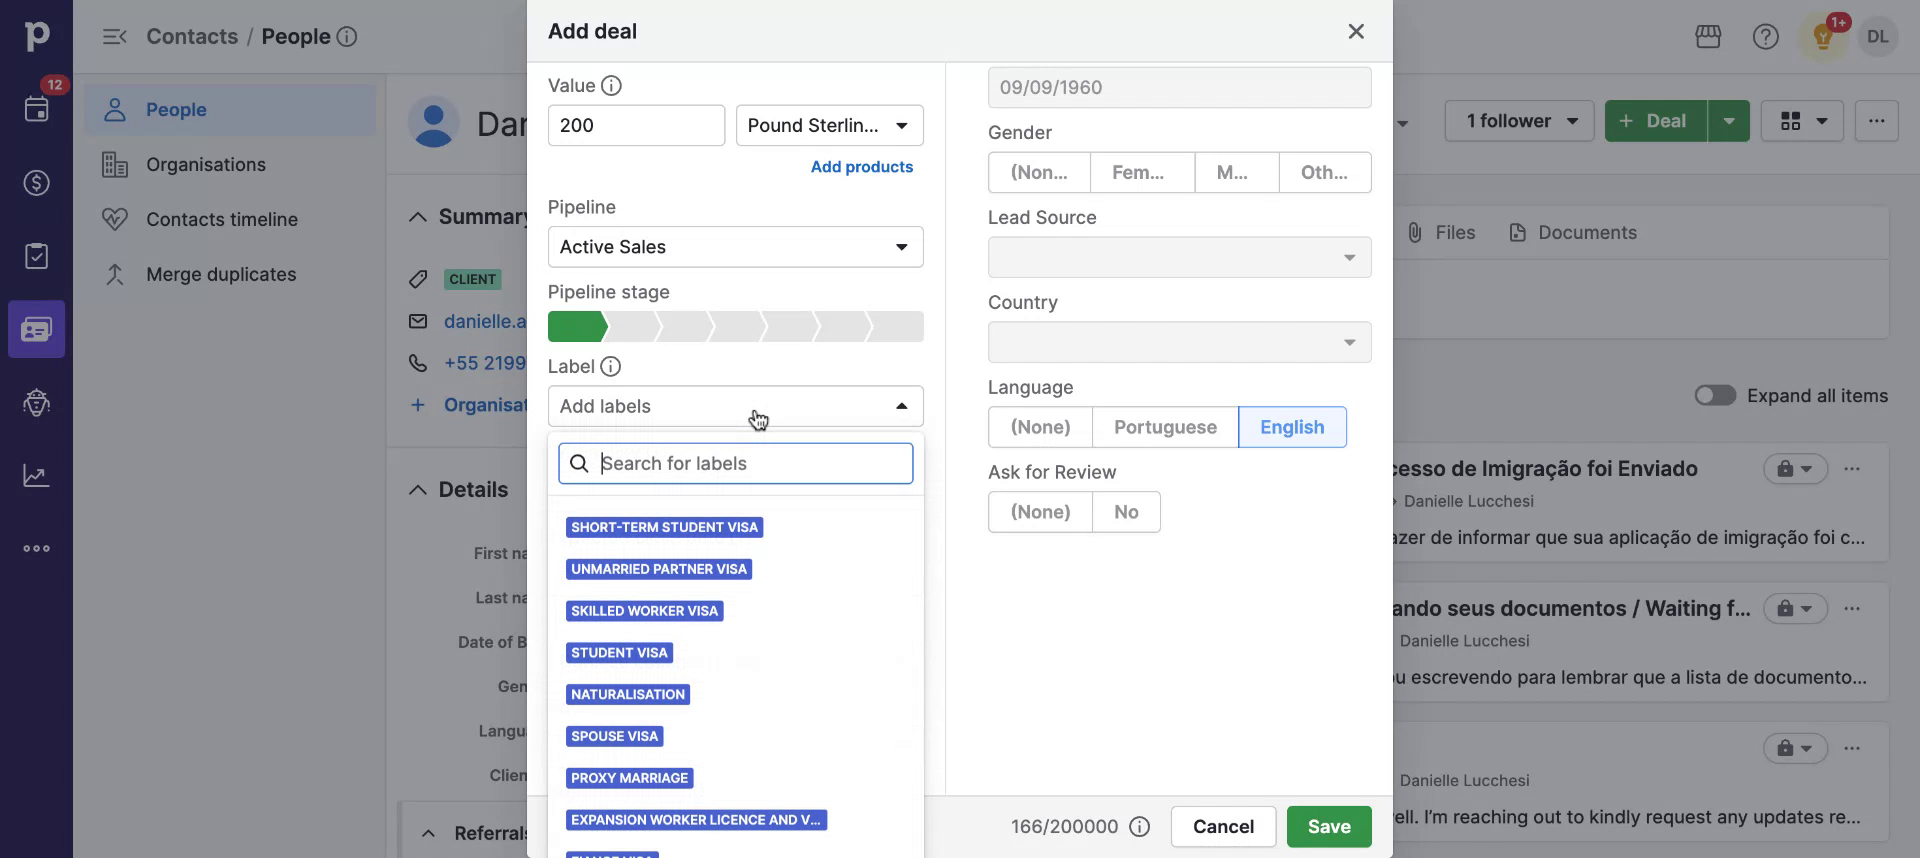The image size is (1920, 858).
Task: Expand the Lead Source dropdown
Action: [x=1178, y=258]
